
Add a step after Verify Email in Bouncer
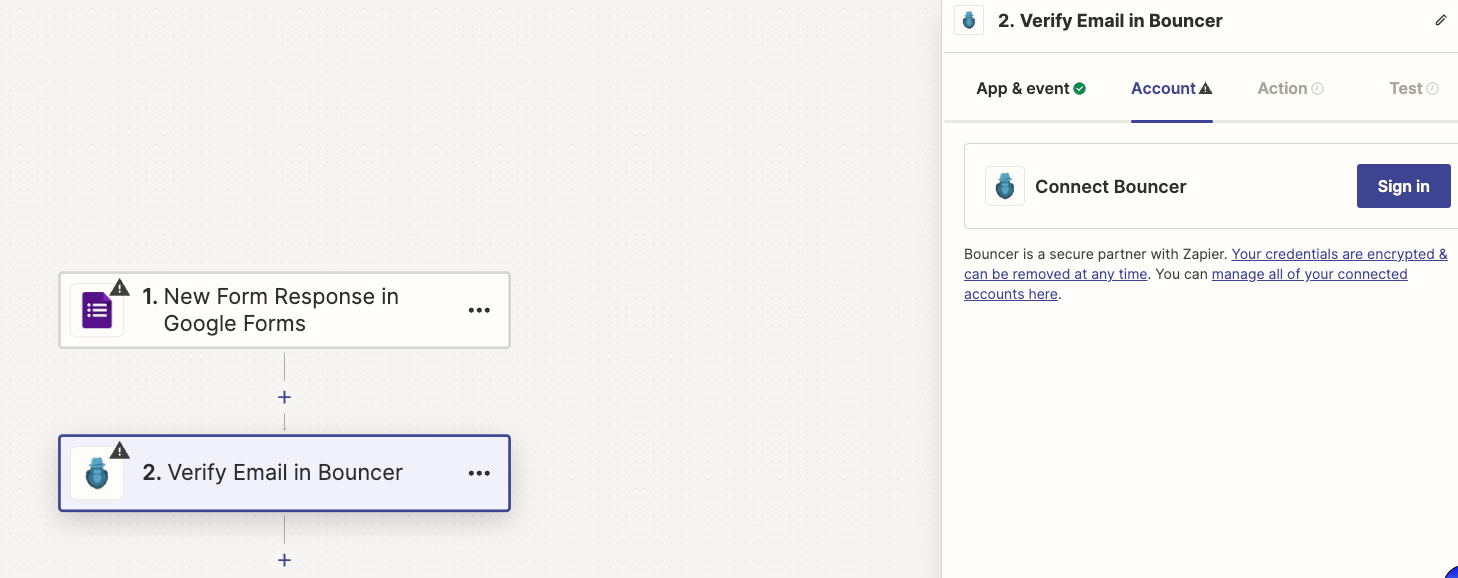[x=284, y=560]
